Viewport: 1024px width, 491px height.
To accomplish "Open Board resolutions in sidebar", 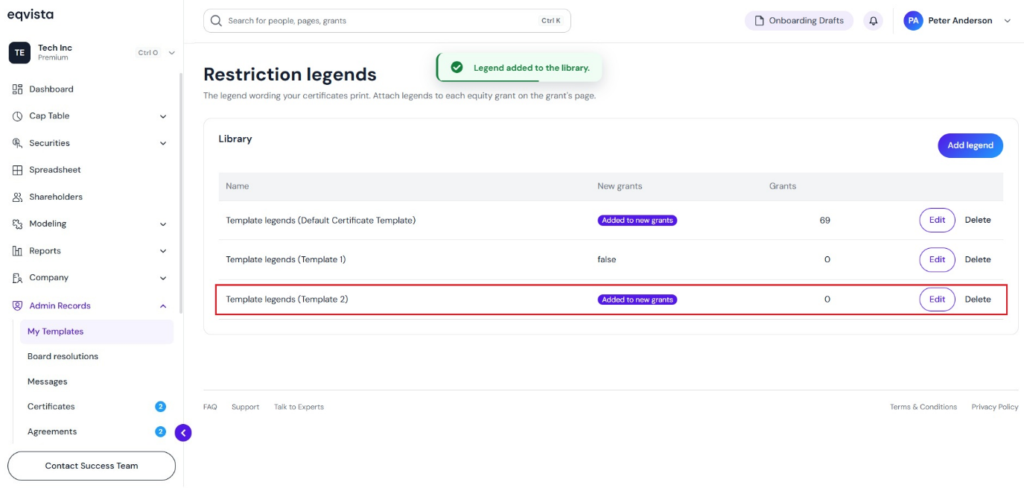I will (x=63, y=356).
